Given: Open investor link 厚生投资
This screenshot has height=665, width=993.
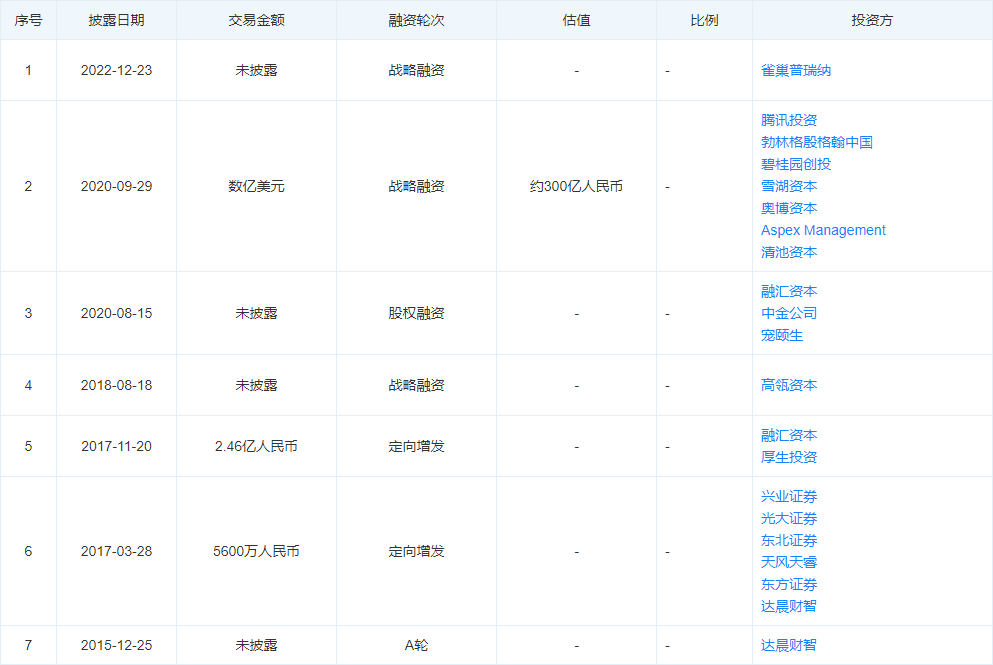Looking at the screenshot, I should [788, 457].
